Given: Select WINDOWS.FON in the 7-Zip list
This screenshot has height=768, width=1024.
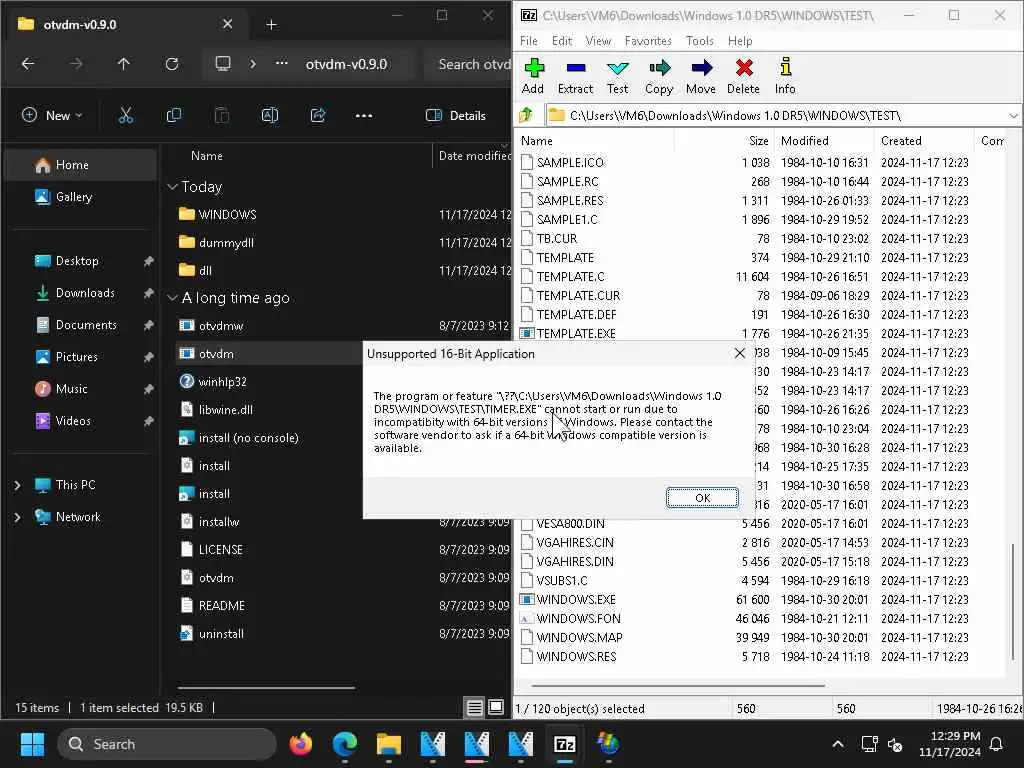Looking at the screenshot, I should click(579, 618).
